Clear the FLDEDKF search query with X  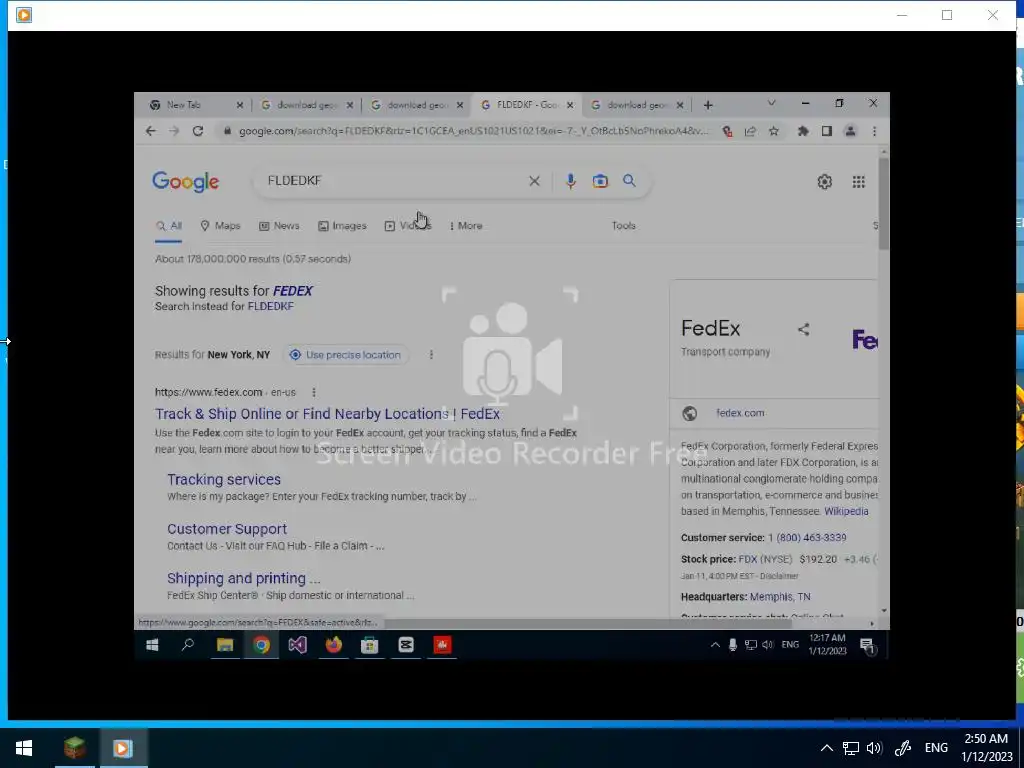point(534,181)
